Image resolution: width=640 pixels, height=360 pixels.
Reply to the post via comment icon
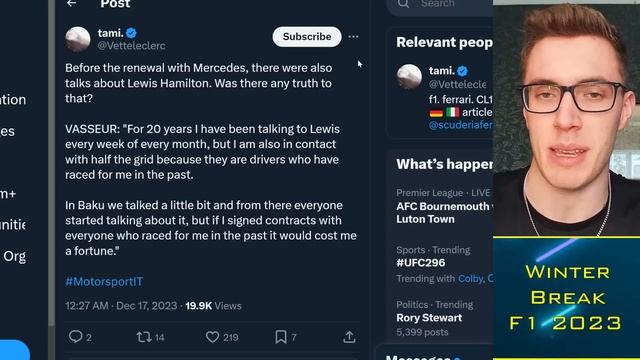(76, 337)
